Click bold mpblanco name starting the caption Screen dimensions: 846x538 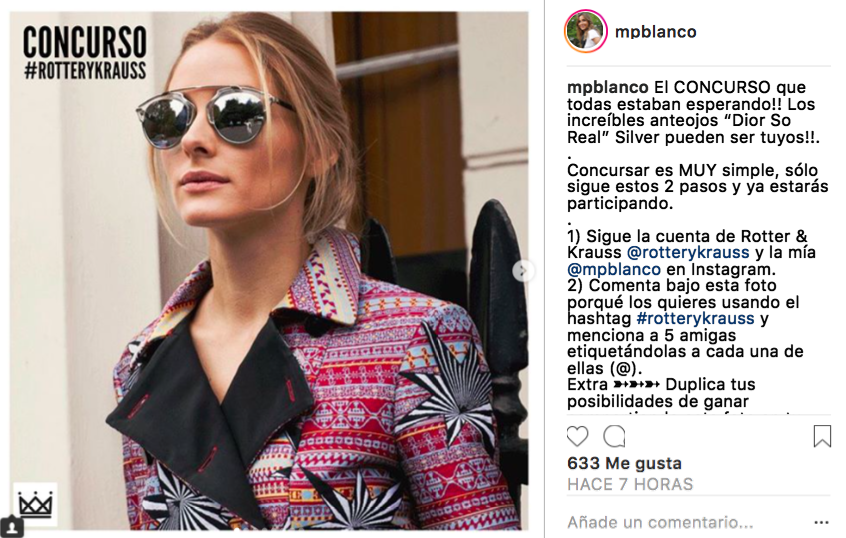(x=608, y=87)
